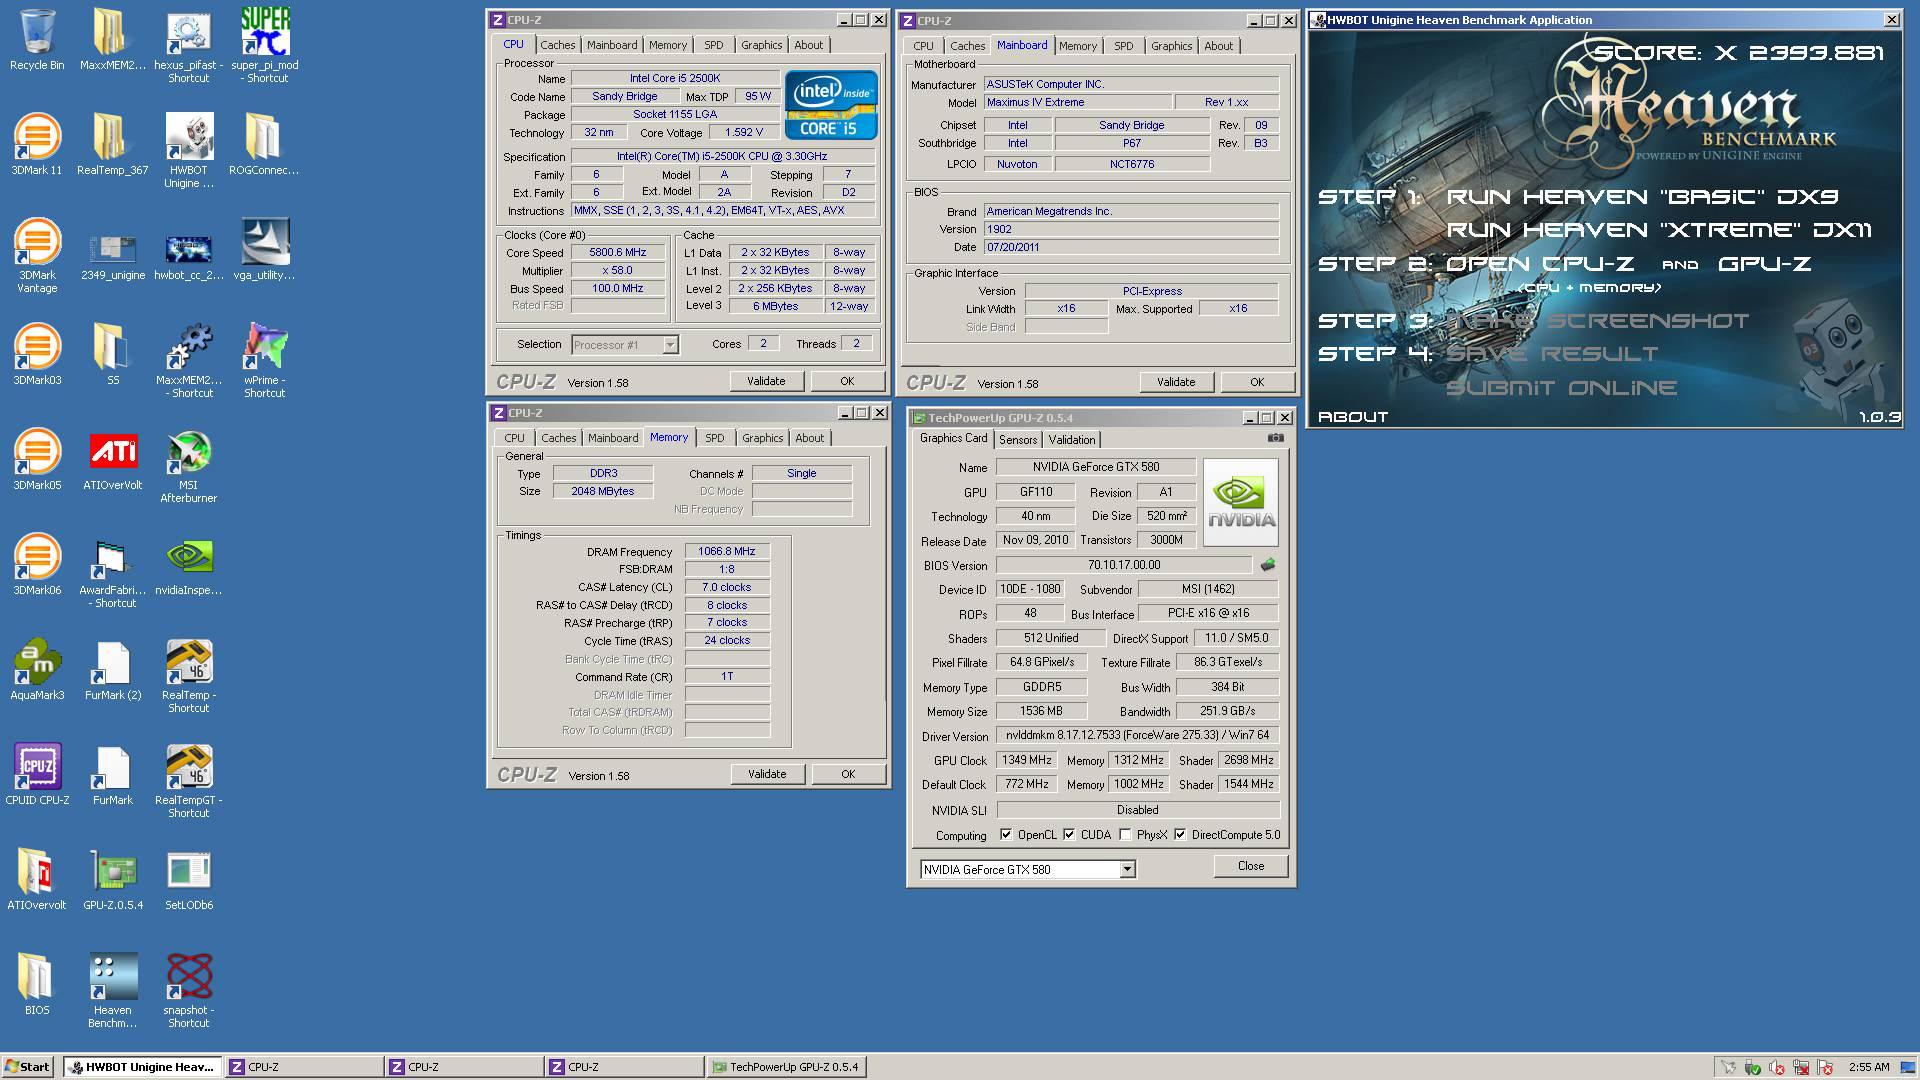Open vga_utility desktop icon
The width and height of the screenshot is (1920, 1080).
[264, 242]
